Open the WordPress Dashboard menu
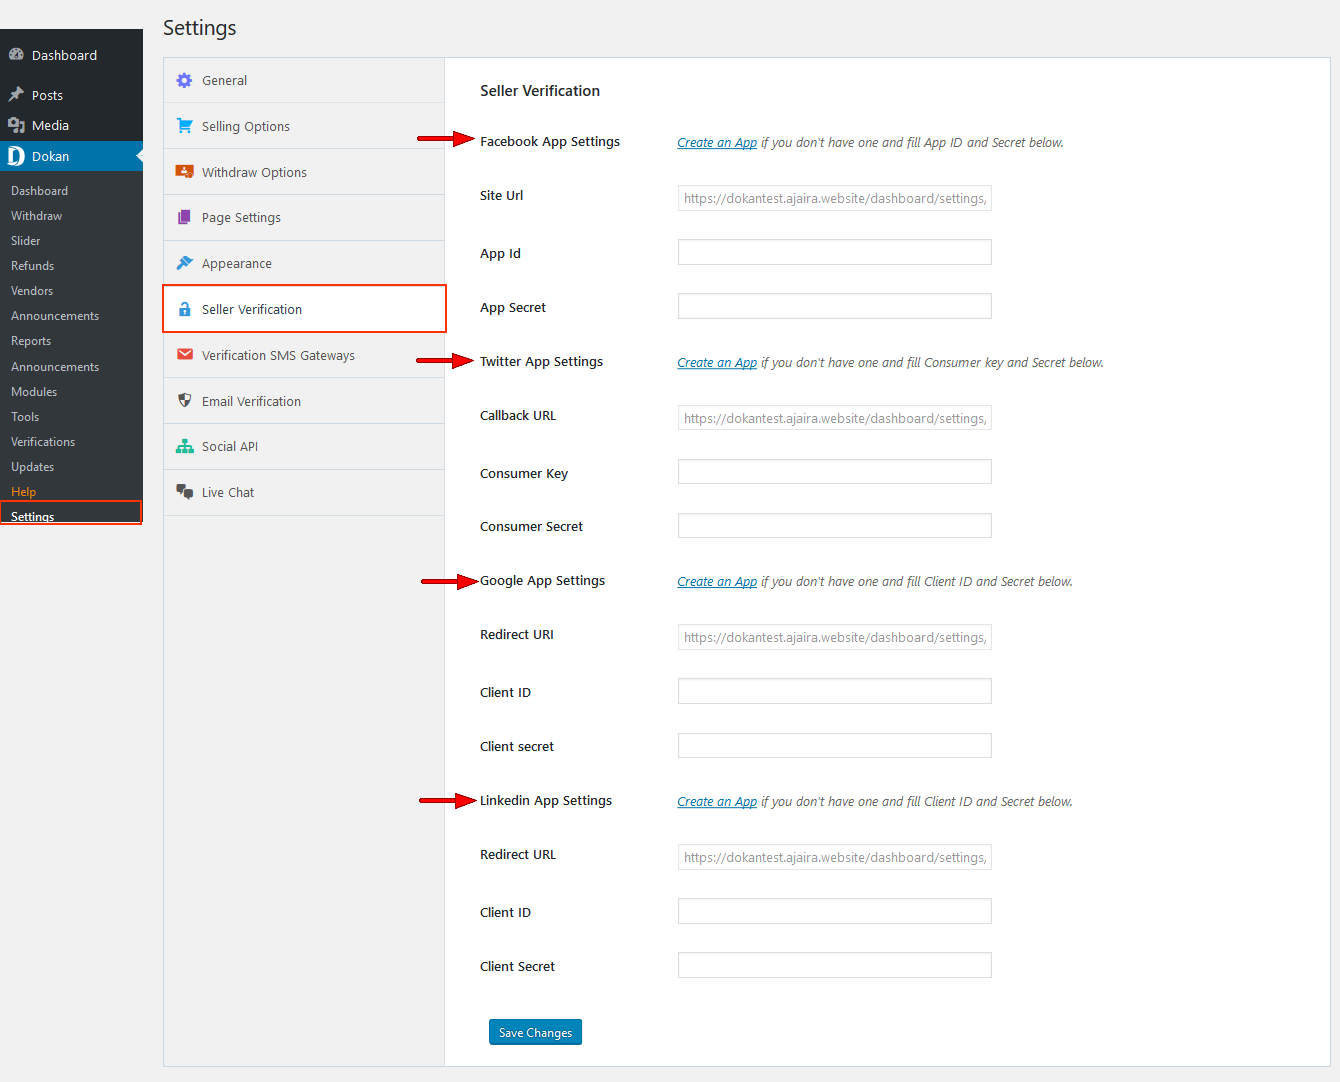The height and width of the screenshot is (1082, 1340). (71, 55)
